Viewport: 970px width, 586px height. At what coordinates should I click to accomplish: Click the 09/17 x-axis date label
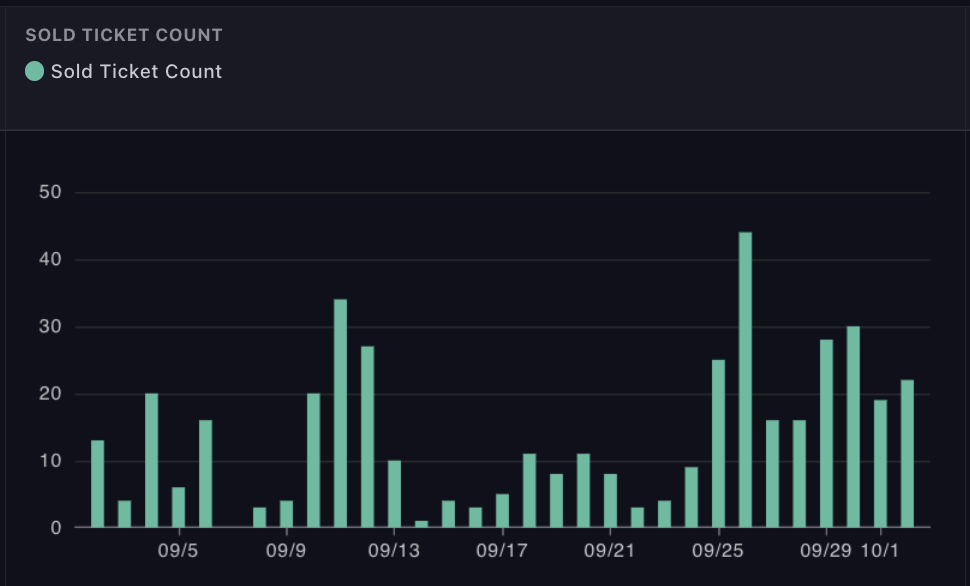pos(502,551)
